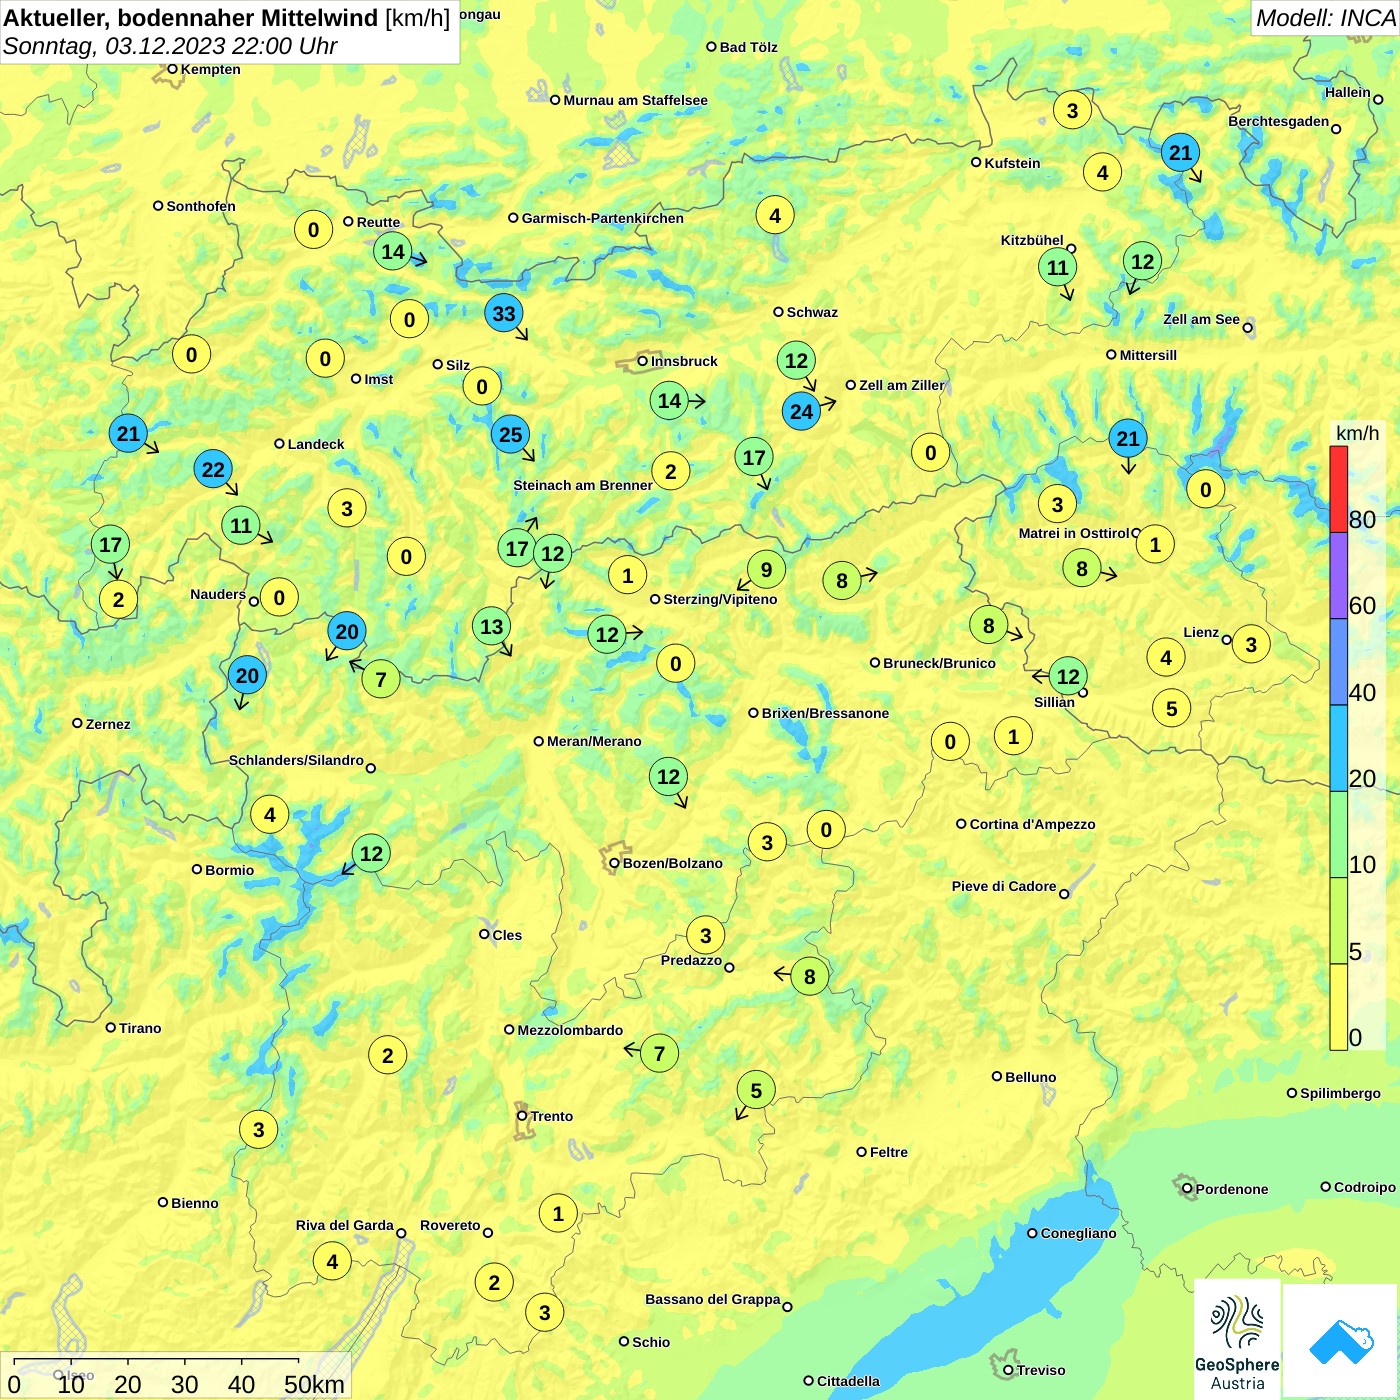1400x1400 pixels.
Task: Select the Treviso city label
Action: click(x=1040, y=1370)
